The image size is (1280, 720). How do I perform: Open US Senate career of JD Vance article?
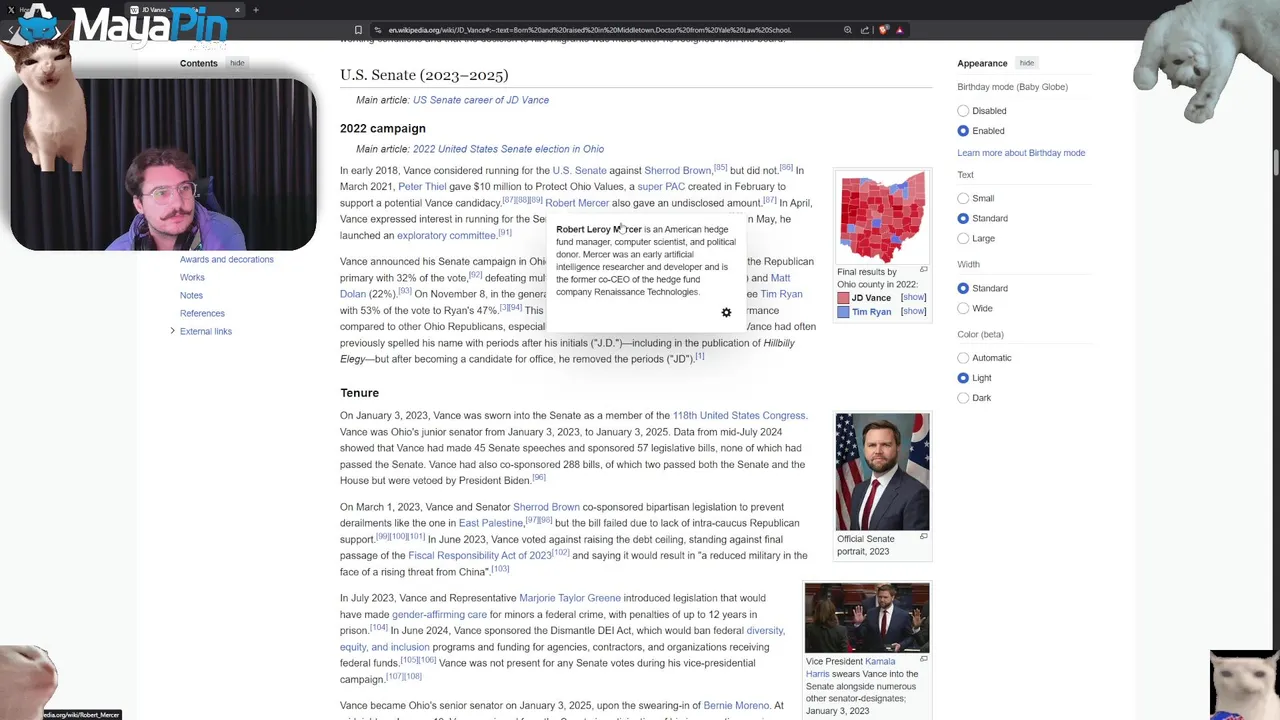(x=481, y=100)
